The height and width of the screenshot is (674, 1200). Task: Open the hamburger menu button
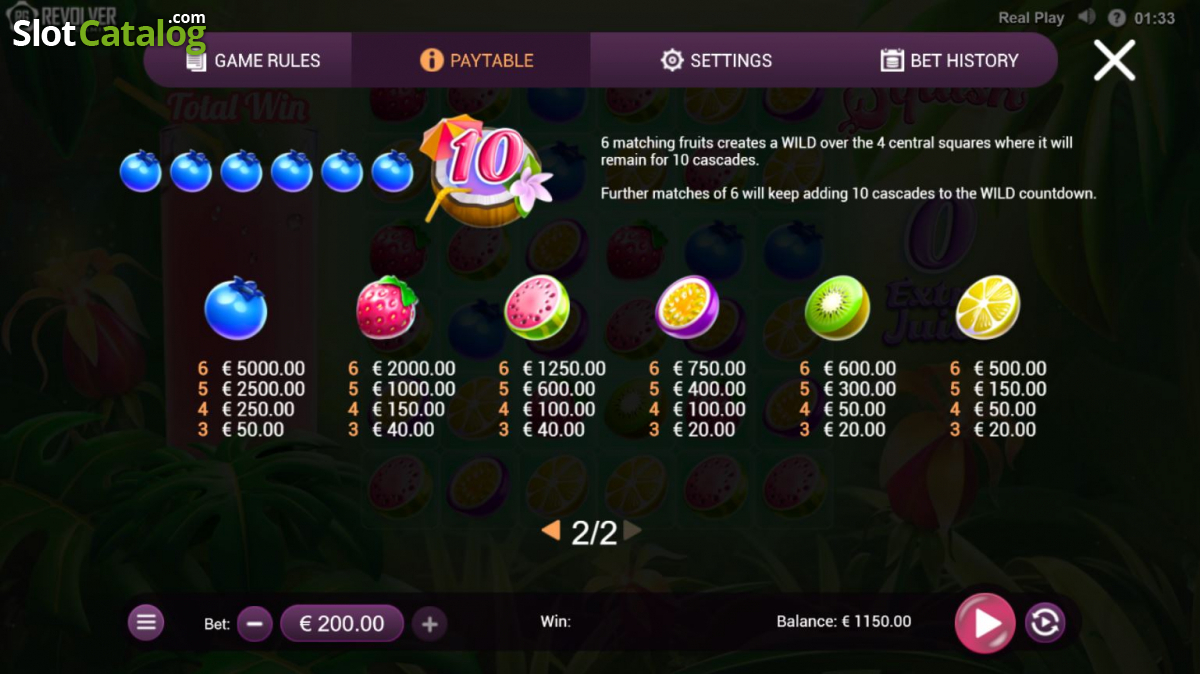coord(146,623)
